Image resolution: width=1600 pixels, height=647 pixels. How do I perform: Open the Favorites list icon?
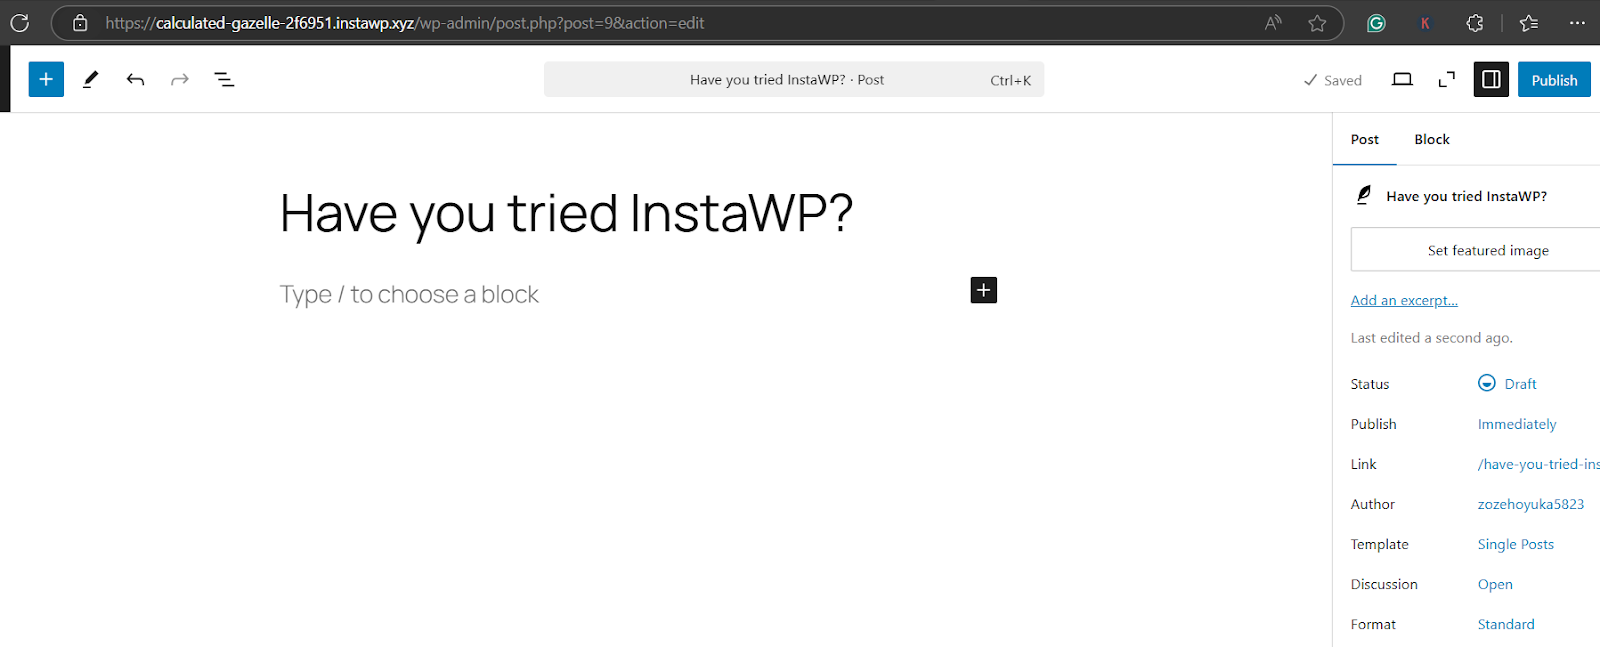pos(1528,22)
